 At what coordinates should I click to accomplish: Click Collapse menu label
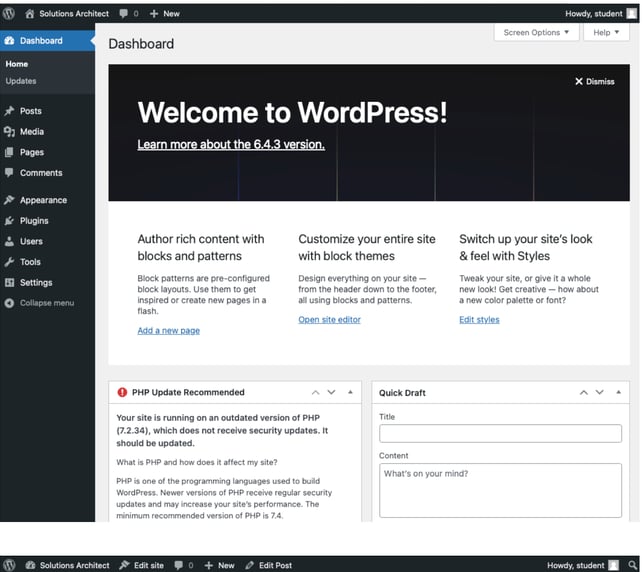click(x=47, y=303)
